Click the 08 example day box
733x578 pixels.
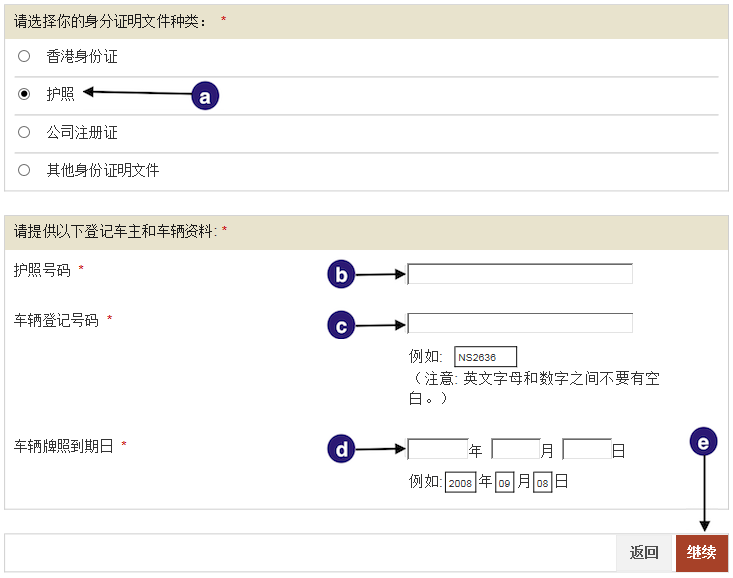(x=542, y=482)
